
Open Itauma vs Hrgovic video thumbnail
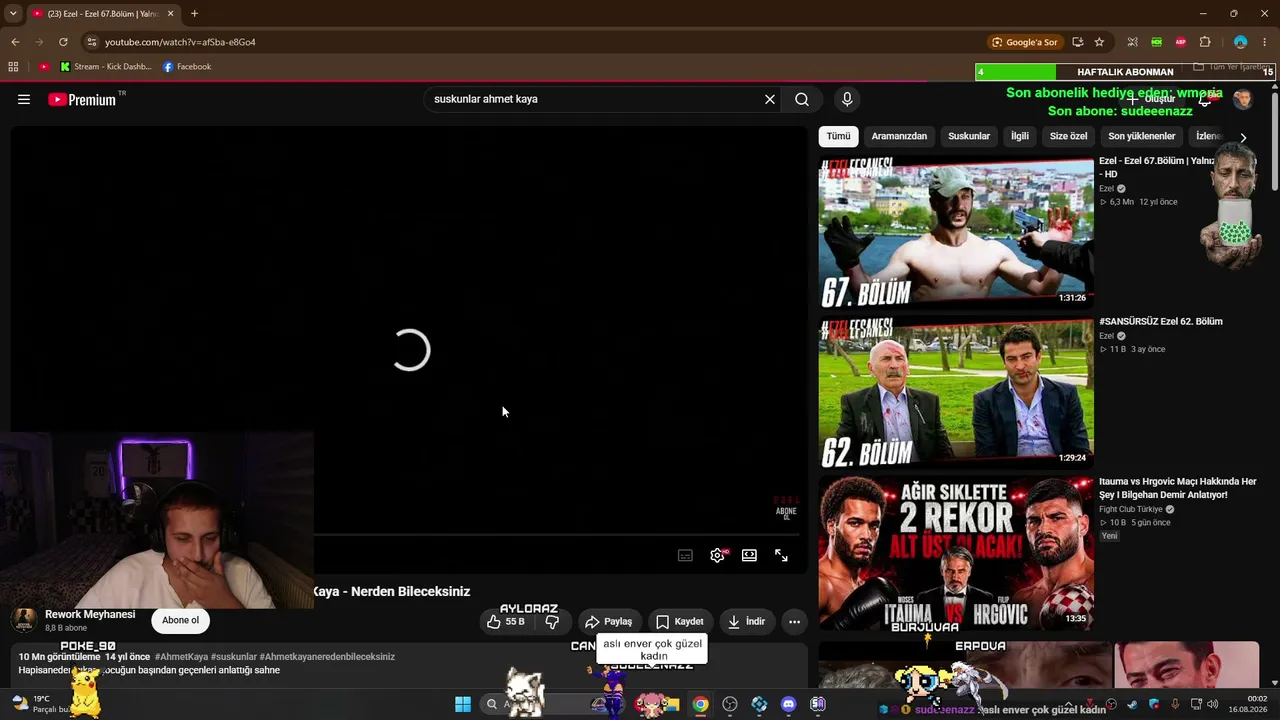(956, 552)
